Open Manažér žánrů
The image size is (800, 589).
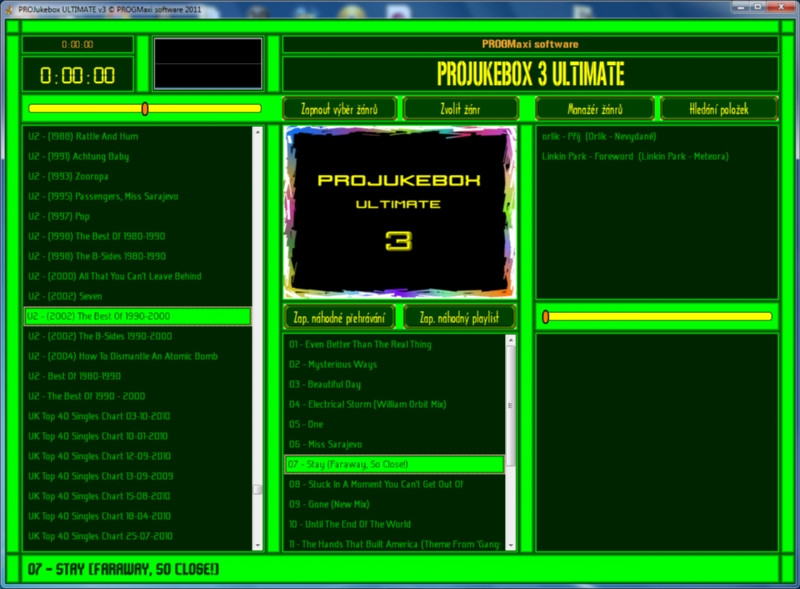coord(595,109)
